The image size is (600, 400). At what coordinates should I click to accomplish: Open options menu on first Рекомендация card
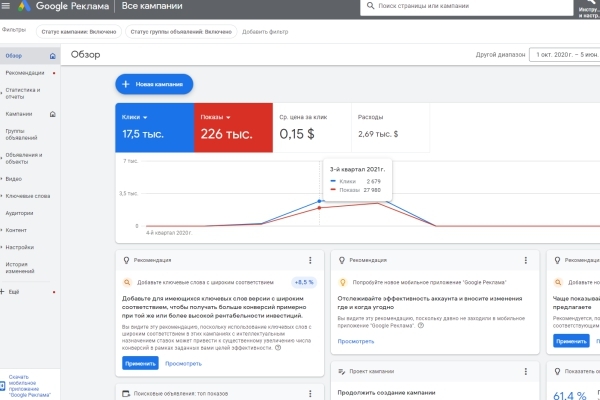tap(310, 260)
